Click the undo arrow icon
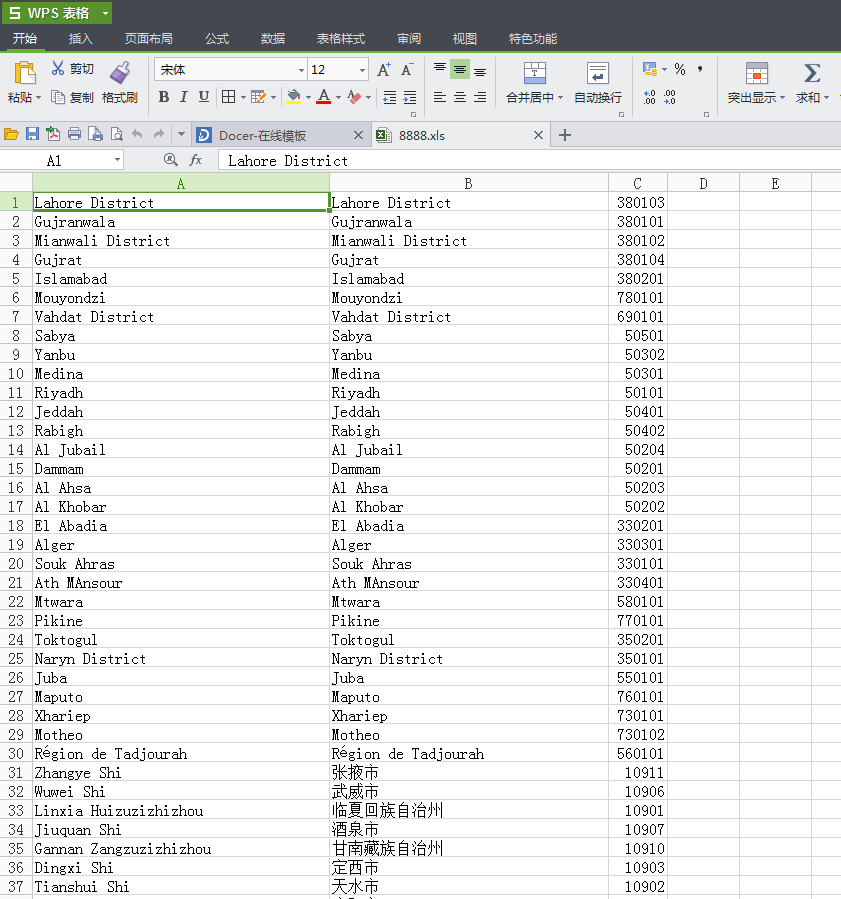The image size is (841, 899). pyautogui.click(x=137, y=135)
